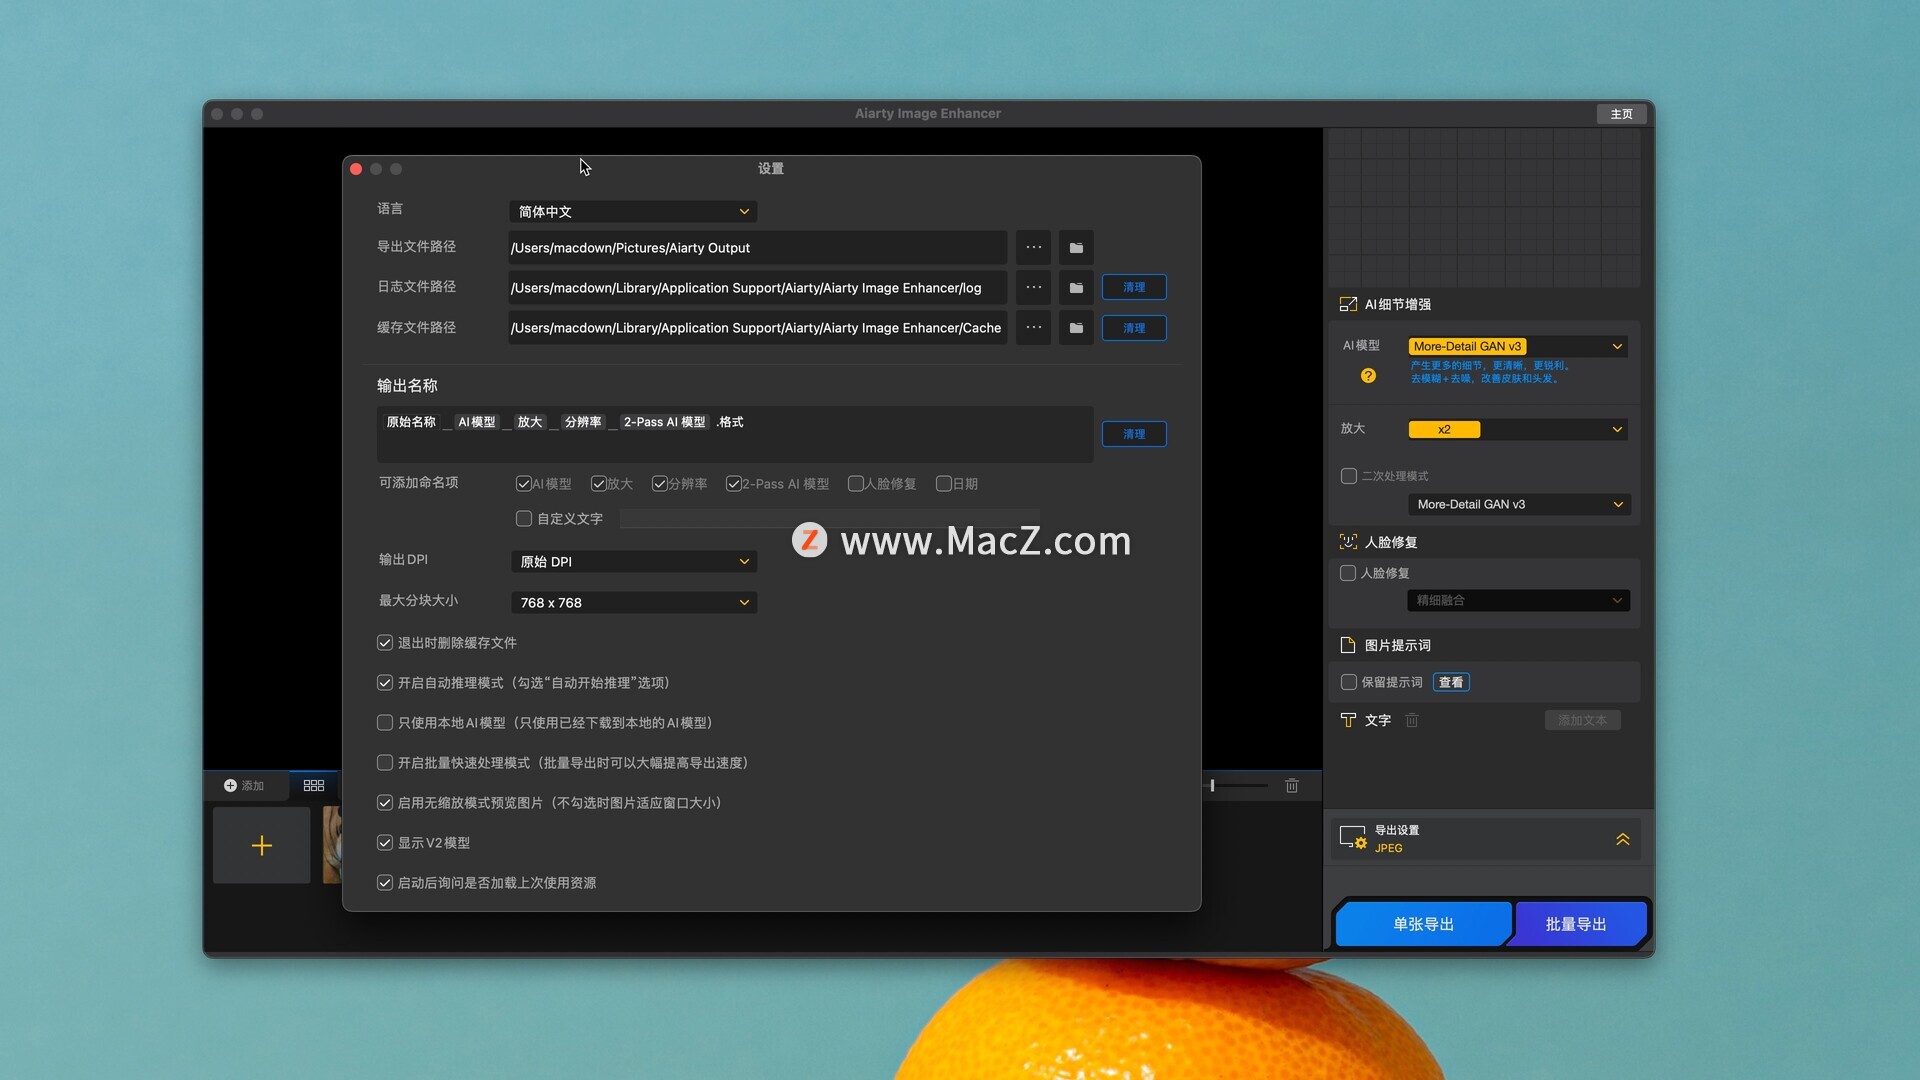Viewport: 1920px width, 1080px height.
Task: Click the output name template field
Action: [735, 434]
